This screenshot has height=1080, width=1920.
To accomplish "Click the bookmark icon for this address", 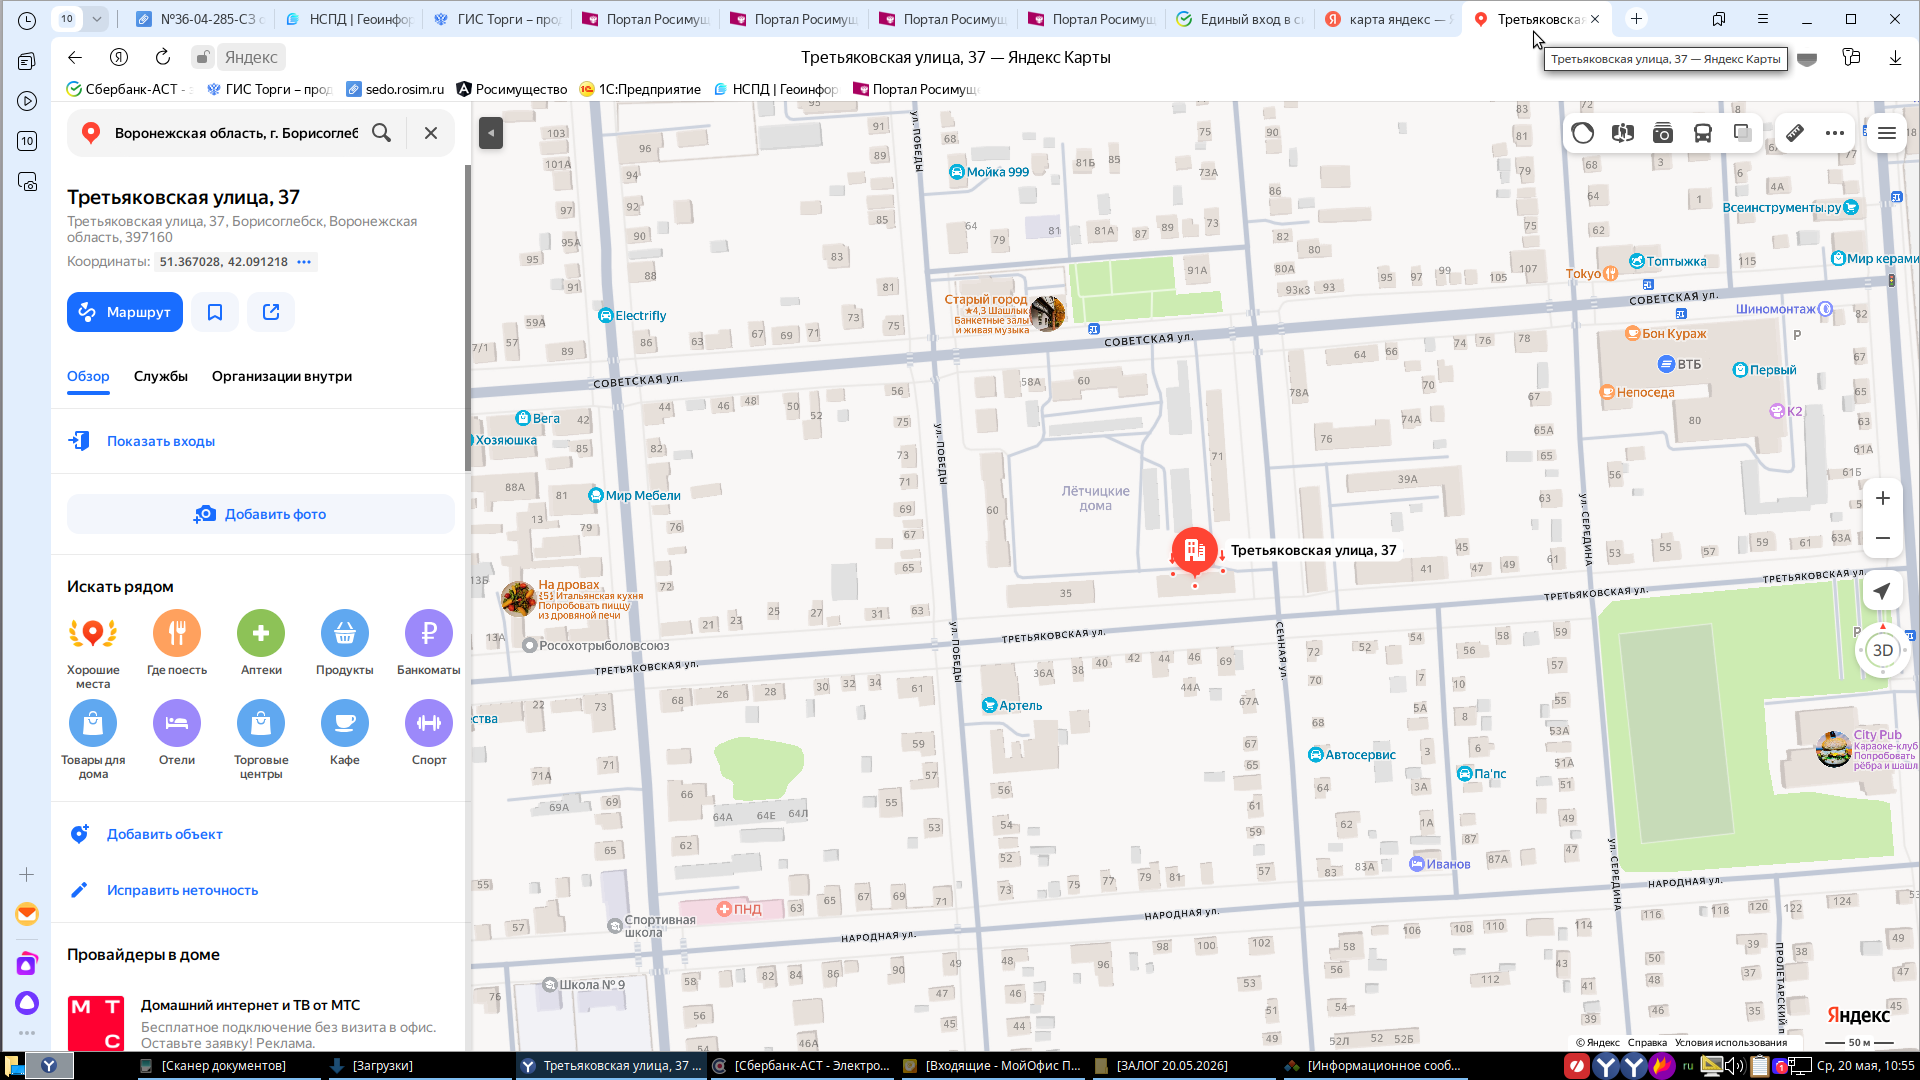I will 215,312.
